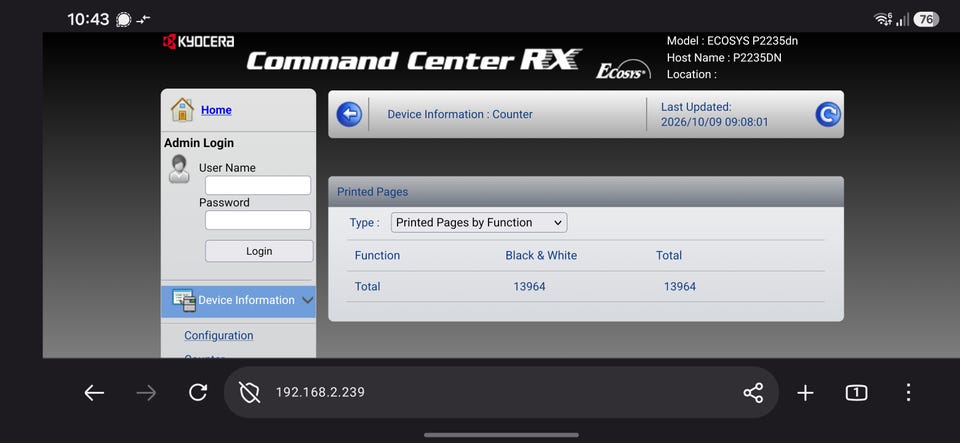Click the Kyocera logo
Viewport: 960px width, 443px height.
click(x=198, y=42)
